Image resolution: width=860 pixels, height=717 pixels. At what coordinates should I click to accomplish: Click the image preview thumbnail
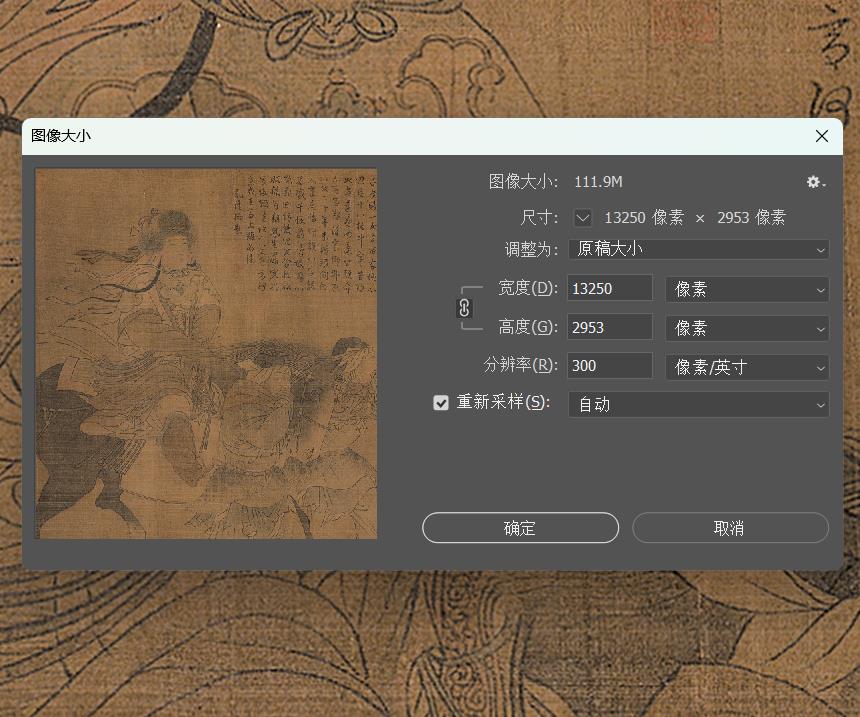206,354
